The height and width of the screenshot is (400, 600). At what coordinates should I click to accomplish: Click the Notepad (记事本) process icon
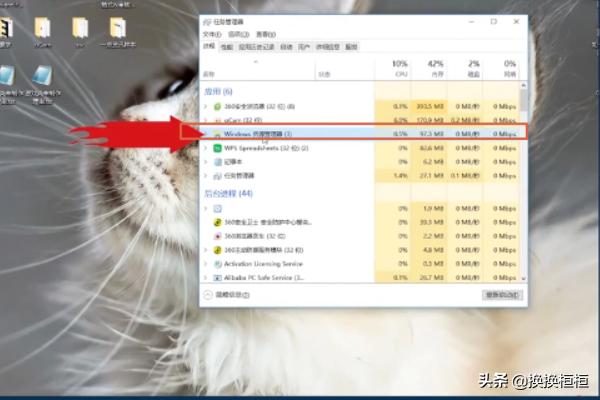click(217, 162)
